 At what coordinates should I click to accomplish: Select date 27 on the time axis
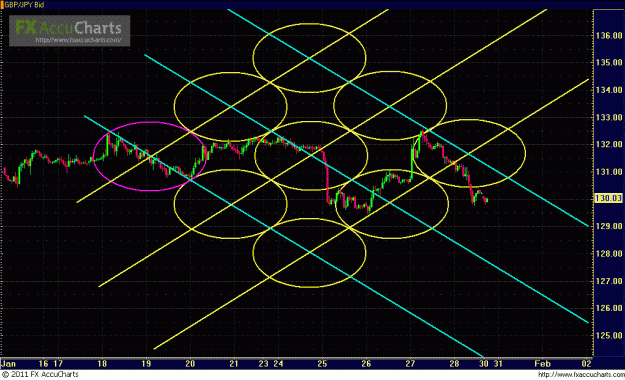[410, 364]
